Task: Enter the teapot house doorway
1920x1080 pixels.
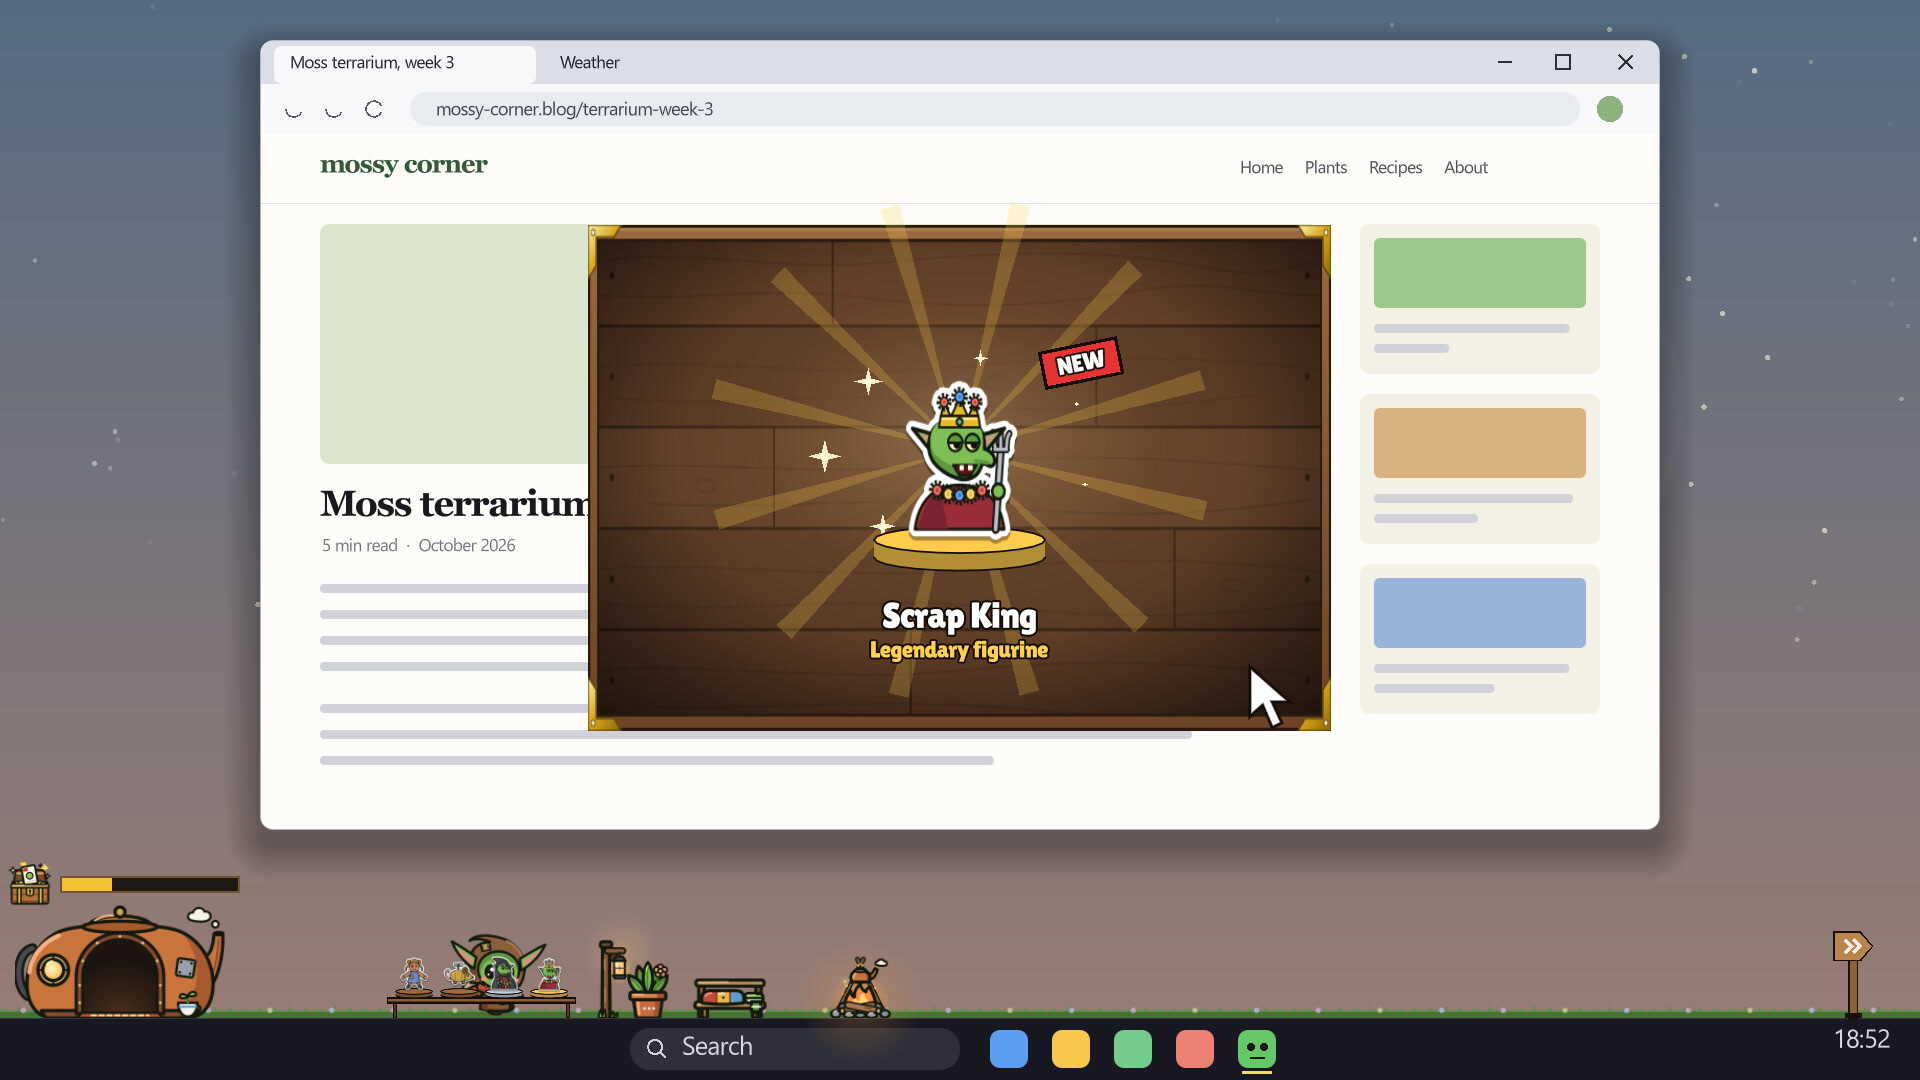Action: coord(120,975)
